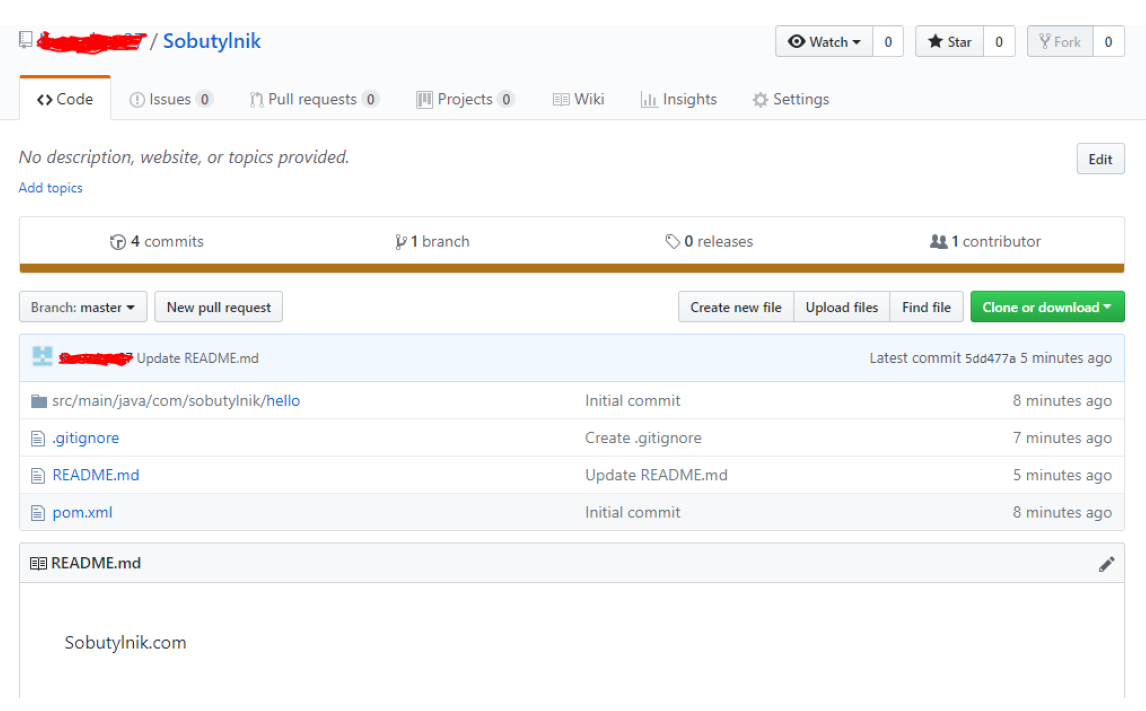1146x711 pixels.
Task: Click the Wiki book icon
Action: pos(561,99)
